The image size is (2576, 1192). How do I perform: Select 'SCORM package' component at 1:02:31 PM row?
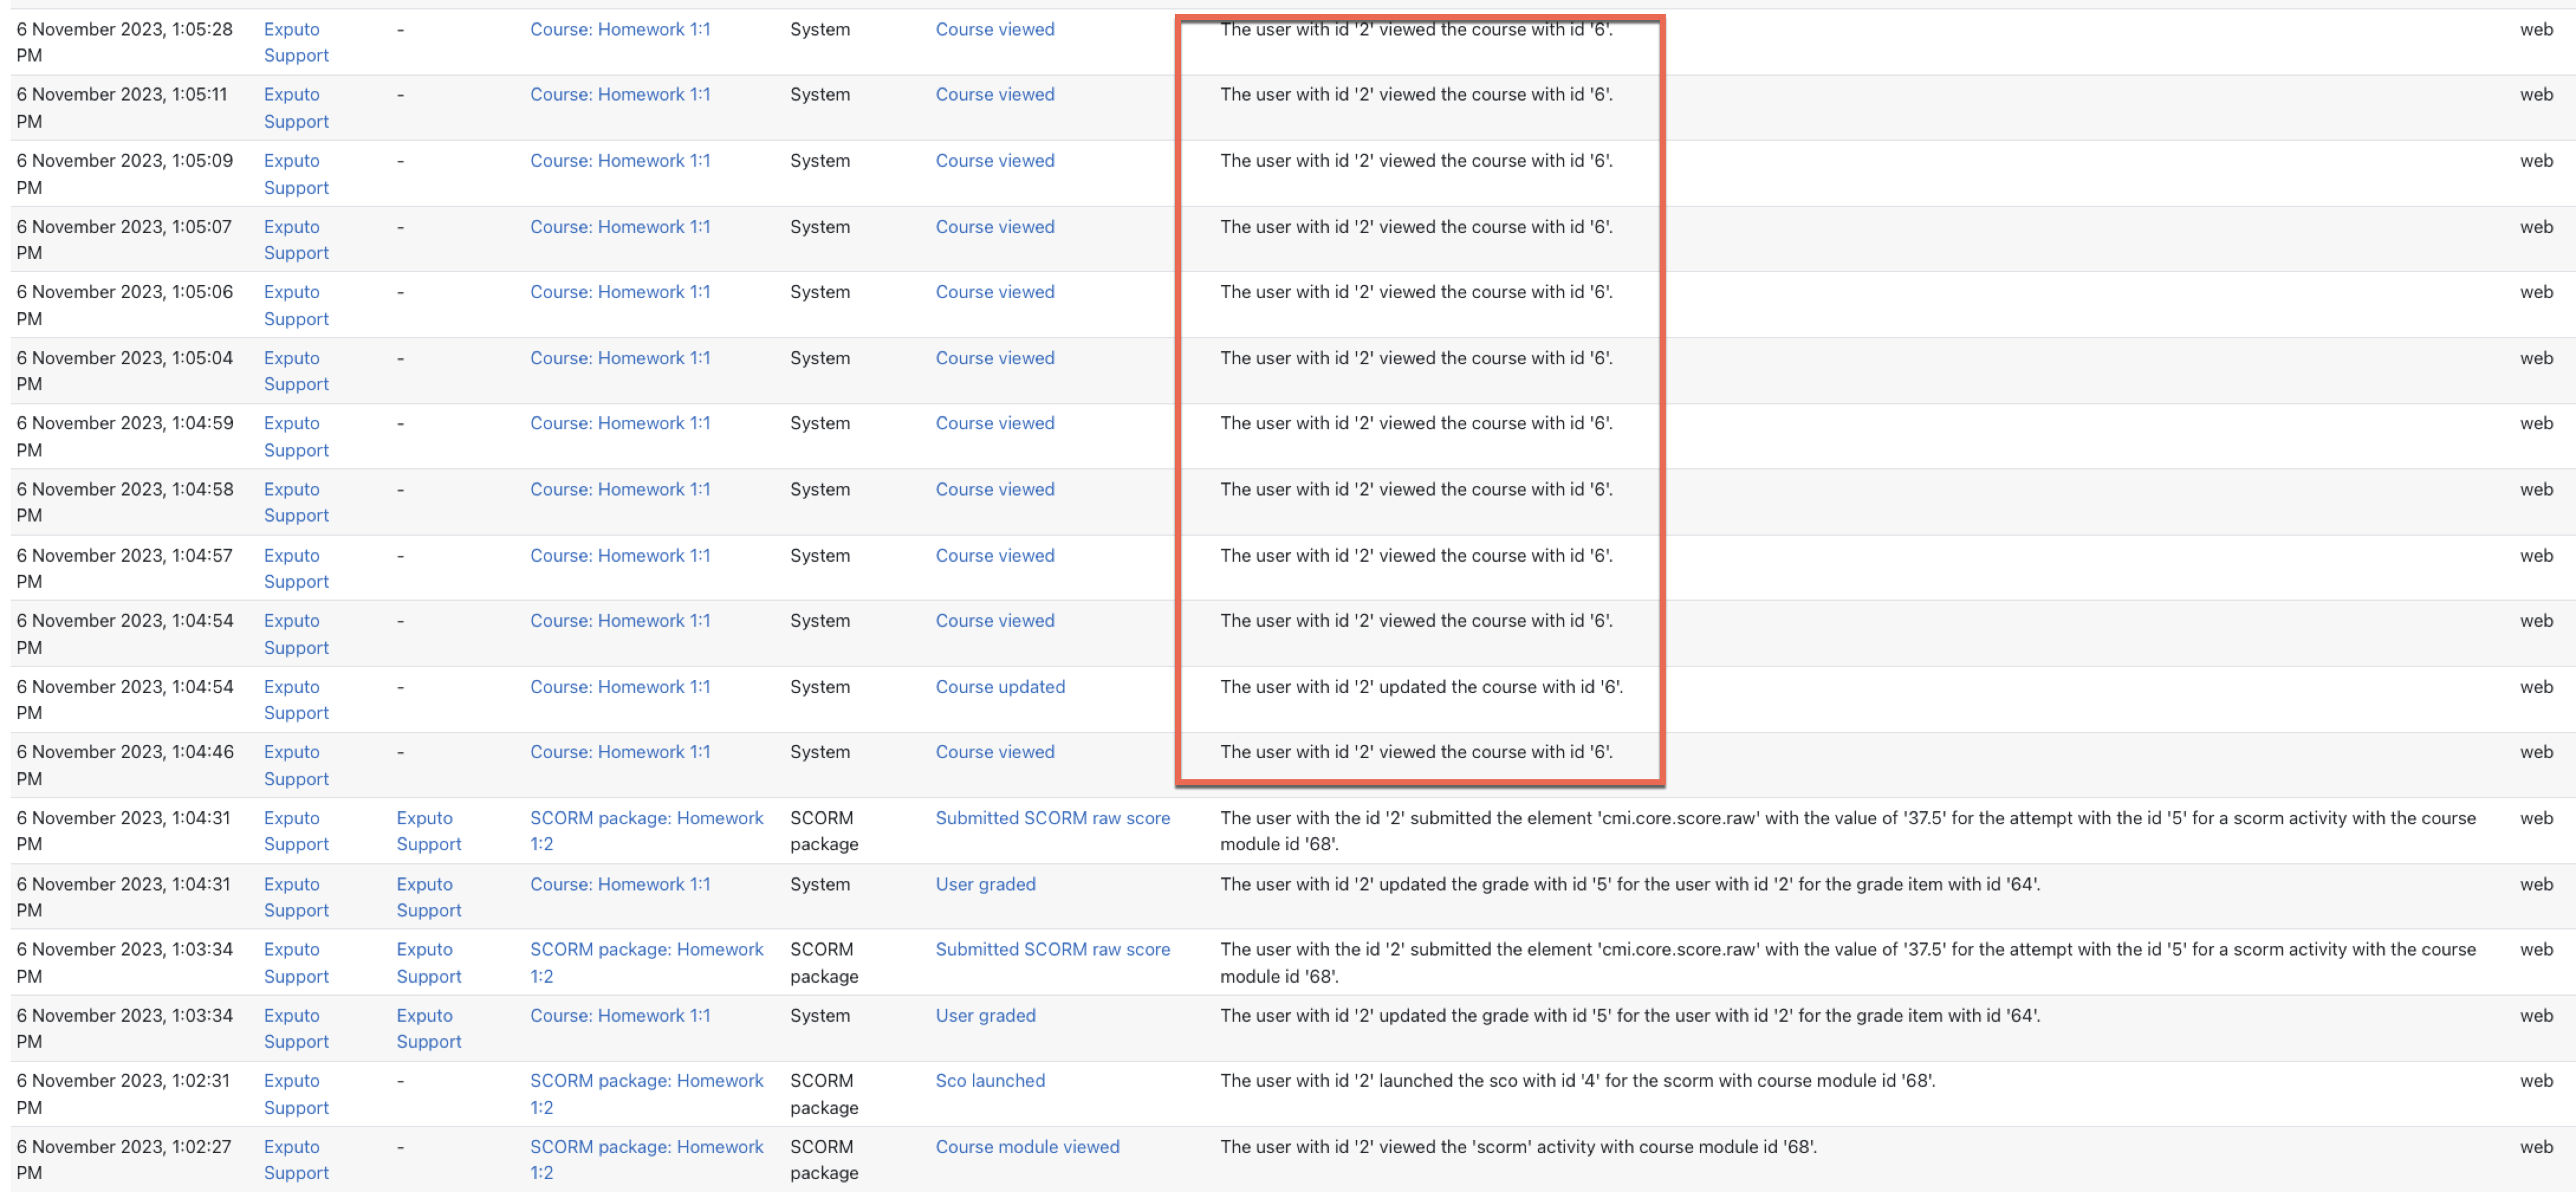click(x=824, y=1093)
